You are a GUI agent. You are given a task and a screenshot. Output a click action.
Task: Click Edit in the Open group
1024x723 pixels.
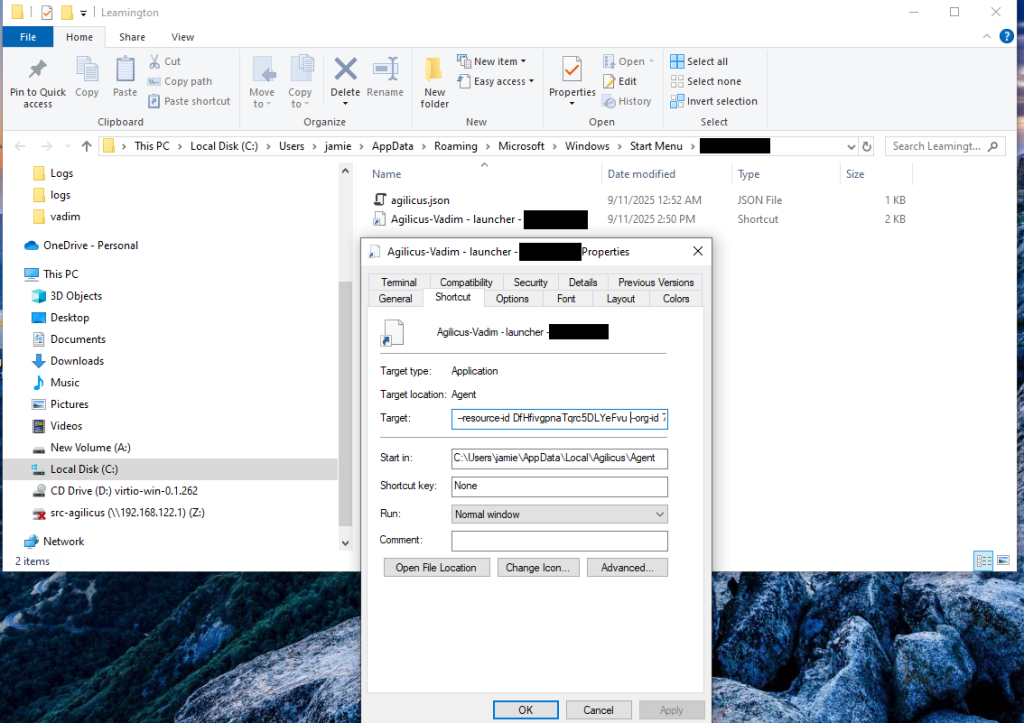620,82
